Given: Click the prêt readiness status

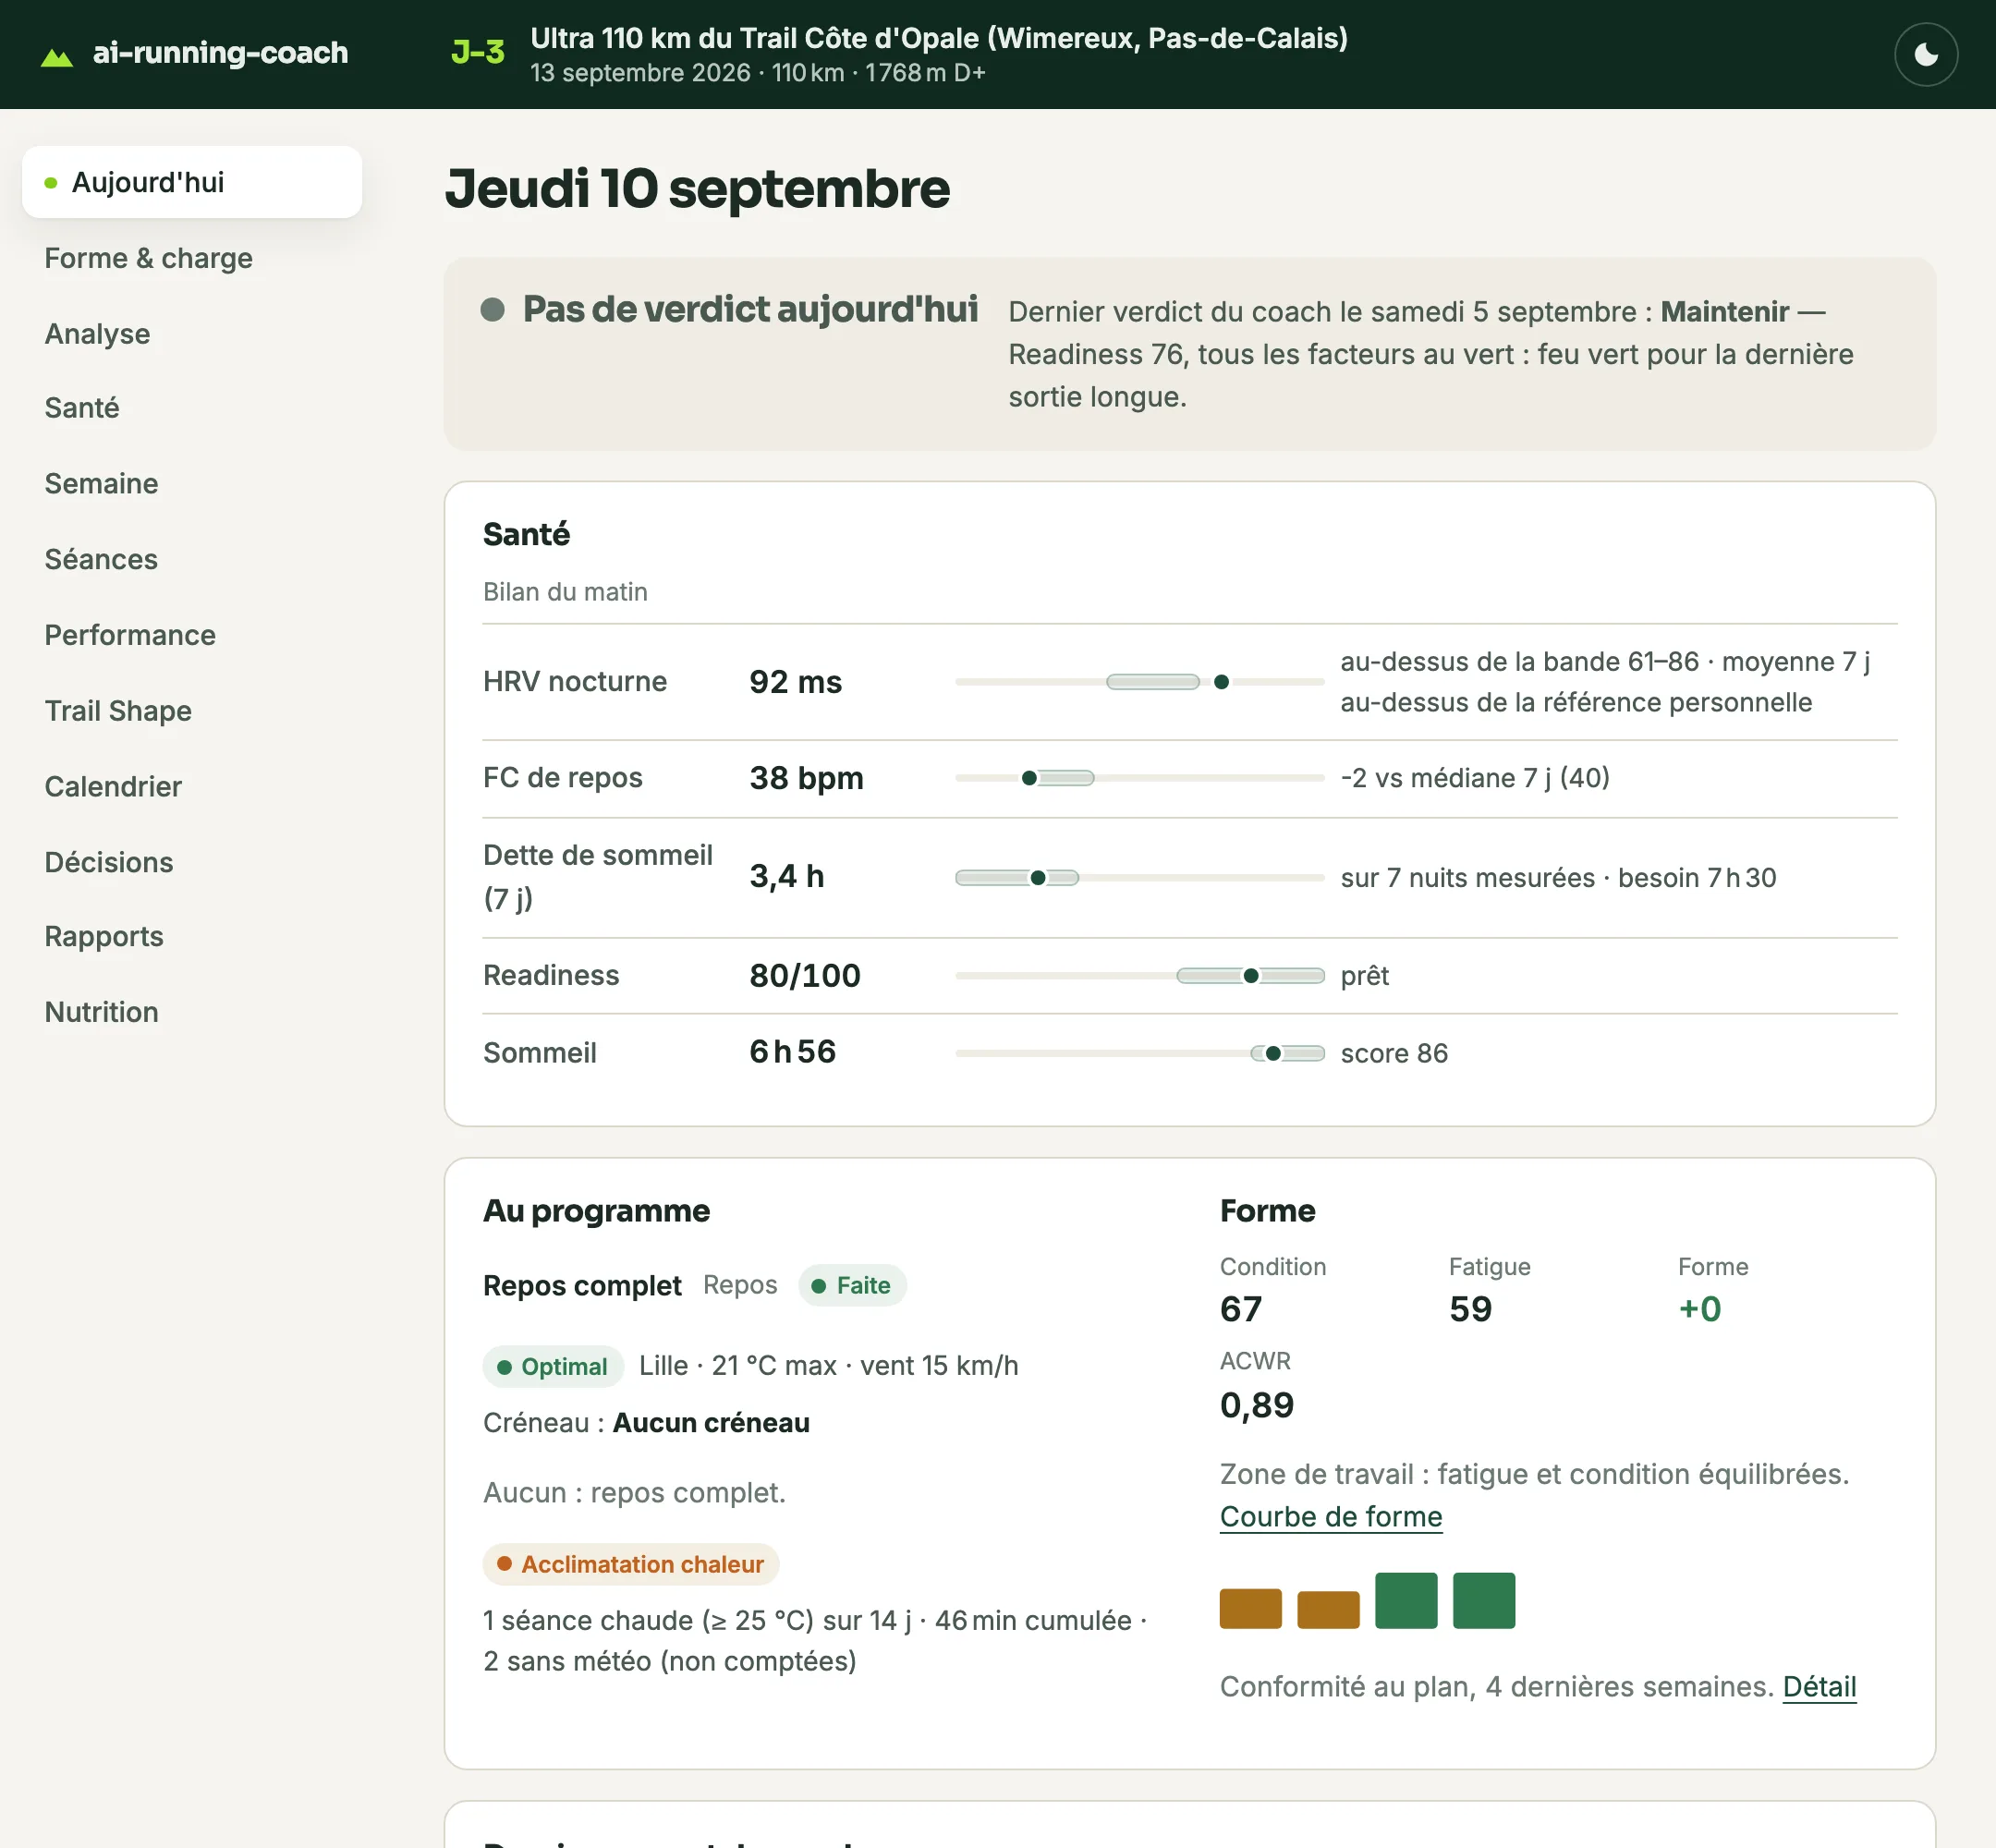Looking at the screenshot, I should pyautogui.click(x=1365, y=976).
